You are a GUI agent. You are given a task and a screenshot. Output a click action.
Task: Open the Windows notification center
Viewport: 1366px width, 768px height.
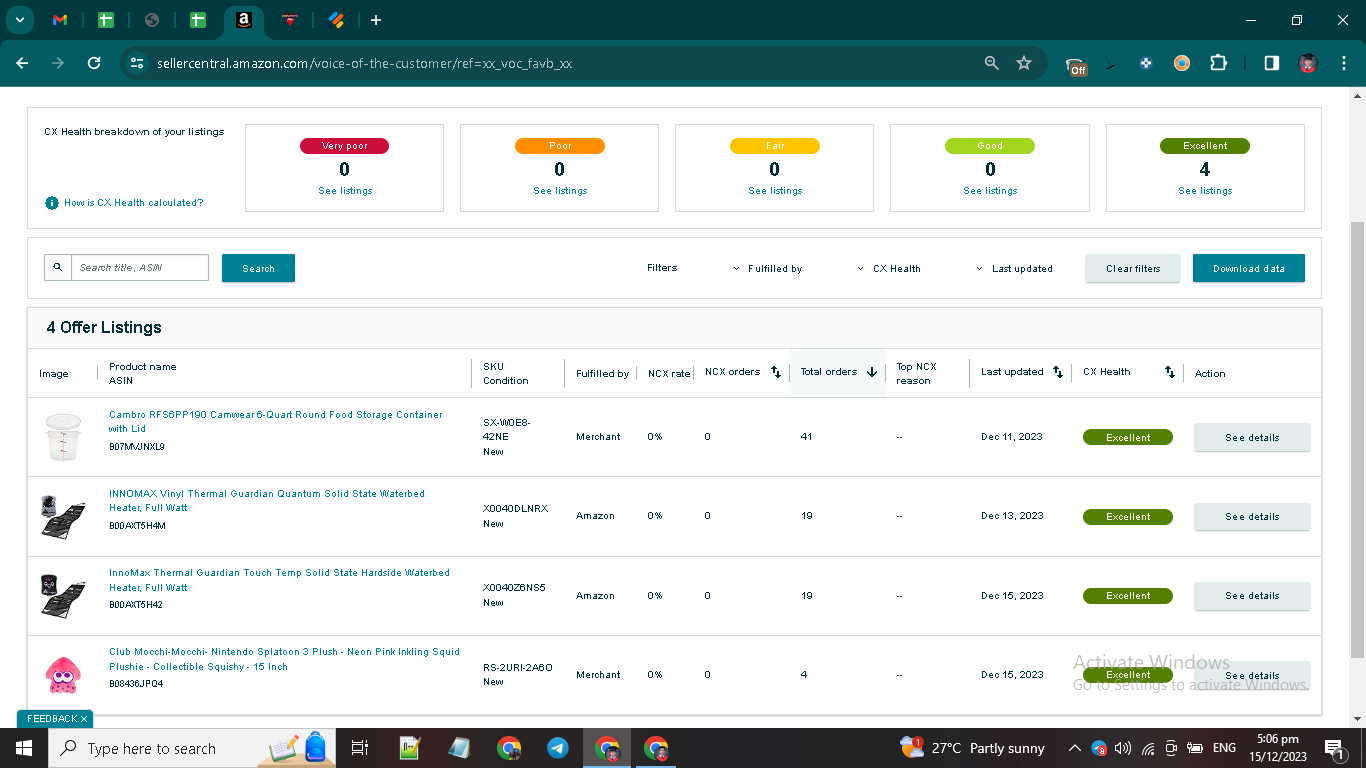pyautogui.click(x=1334, y=748)
